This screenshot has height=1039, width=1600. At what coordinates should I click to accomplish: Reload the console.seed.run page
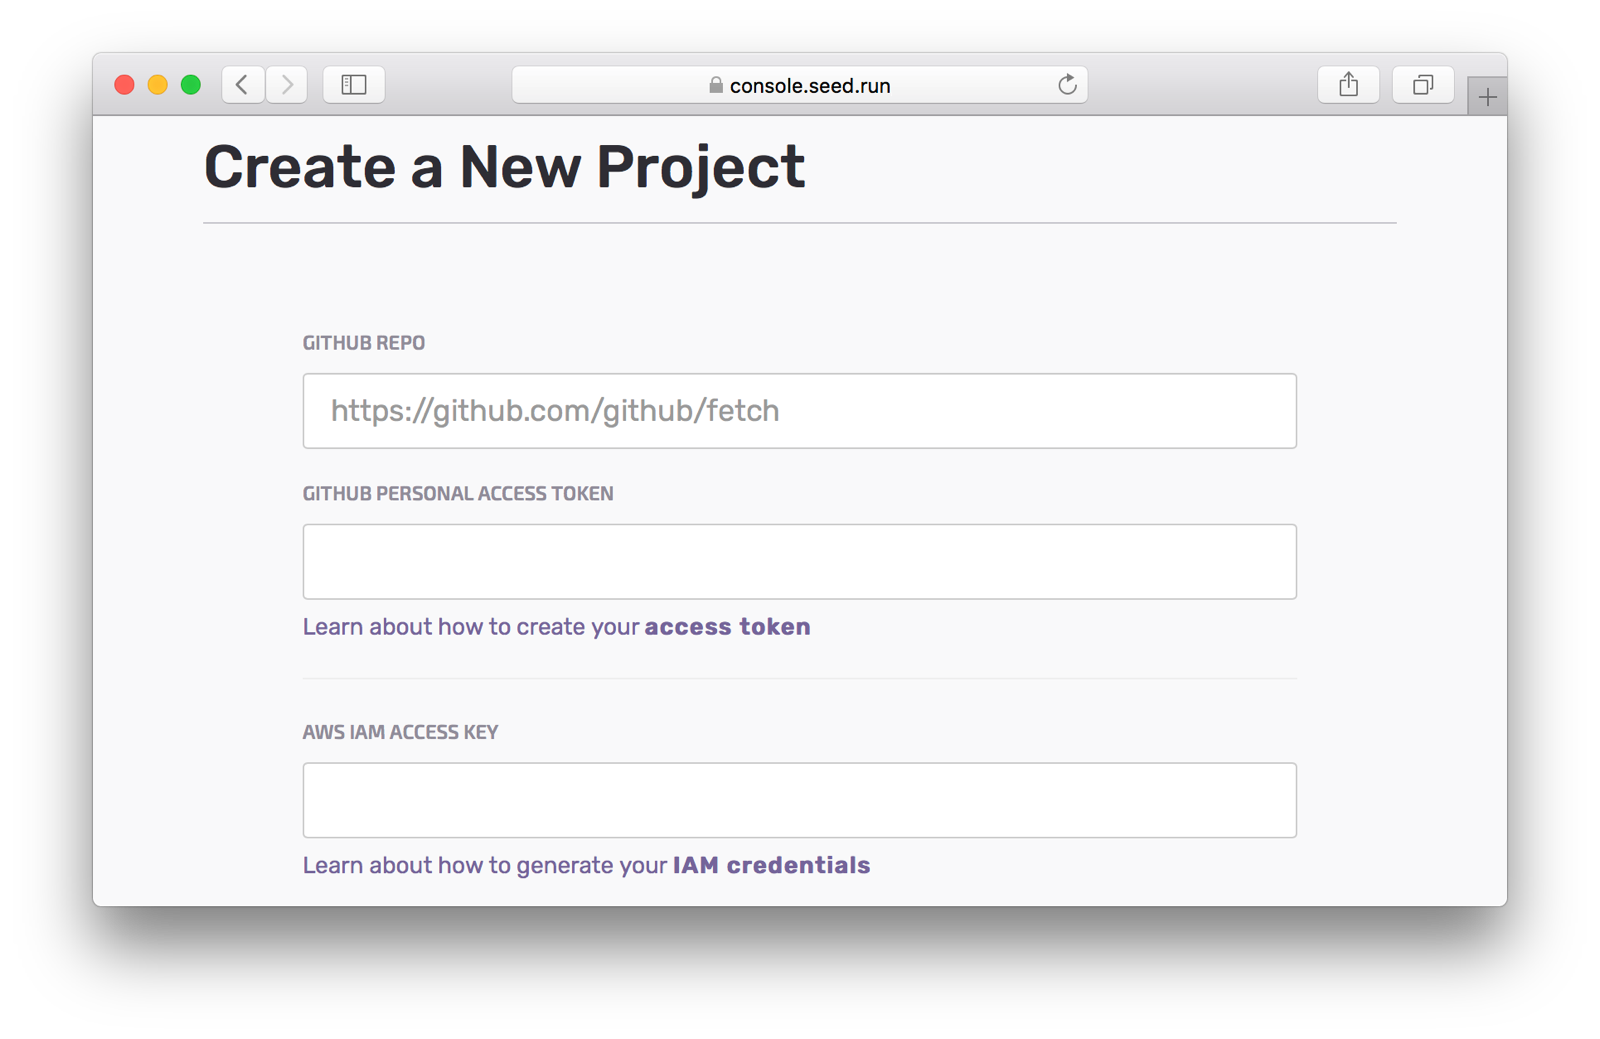tap(1067, 85)
